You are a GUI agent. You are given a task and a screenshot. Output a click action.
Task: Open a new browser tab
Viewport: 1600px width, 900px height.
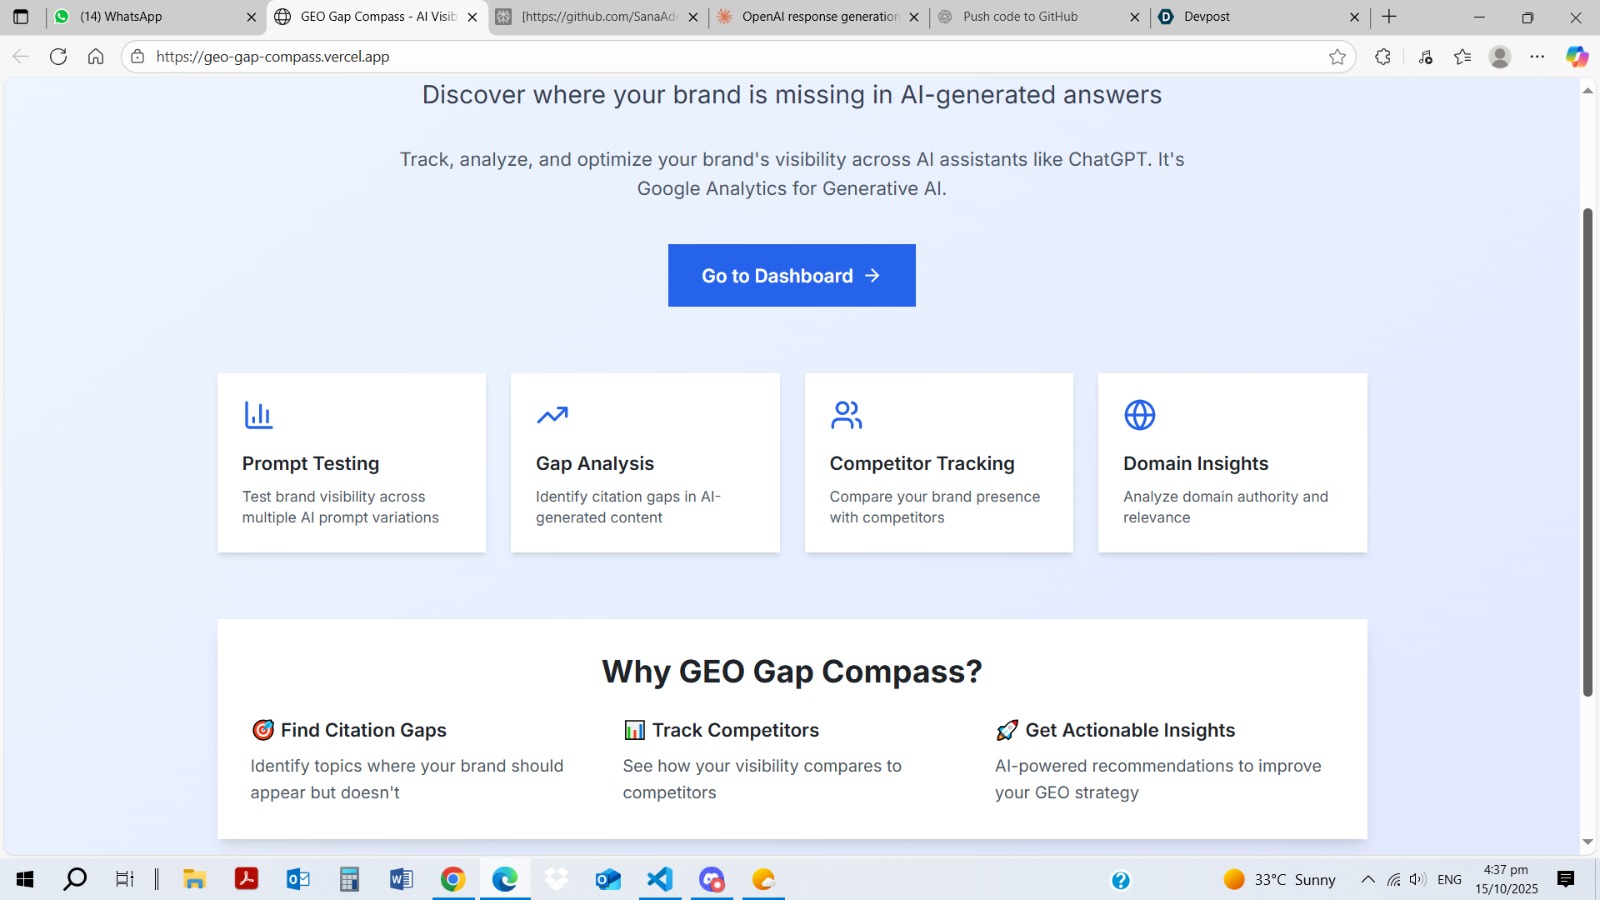point(1389,17)
